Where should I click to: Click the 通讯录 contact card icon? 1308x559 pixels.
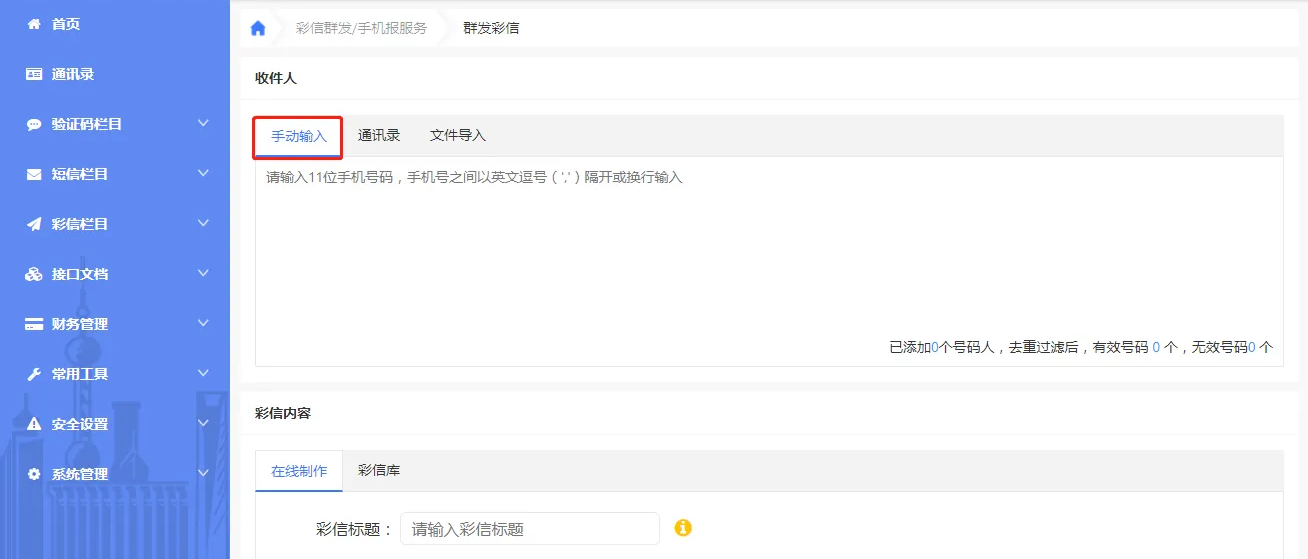(x=34, y=74)
